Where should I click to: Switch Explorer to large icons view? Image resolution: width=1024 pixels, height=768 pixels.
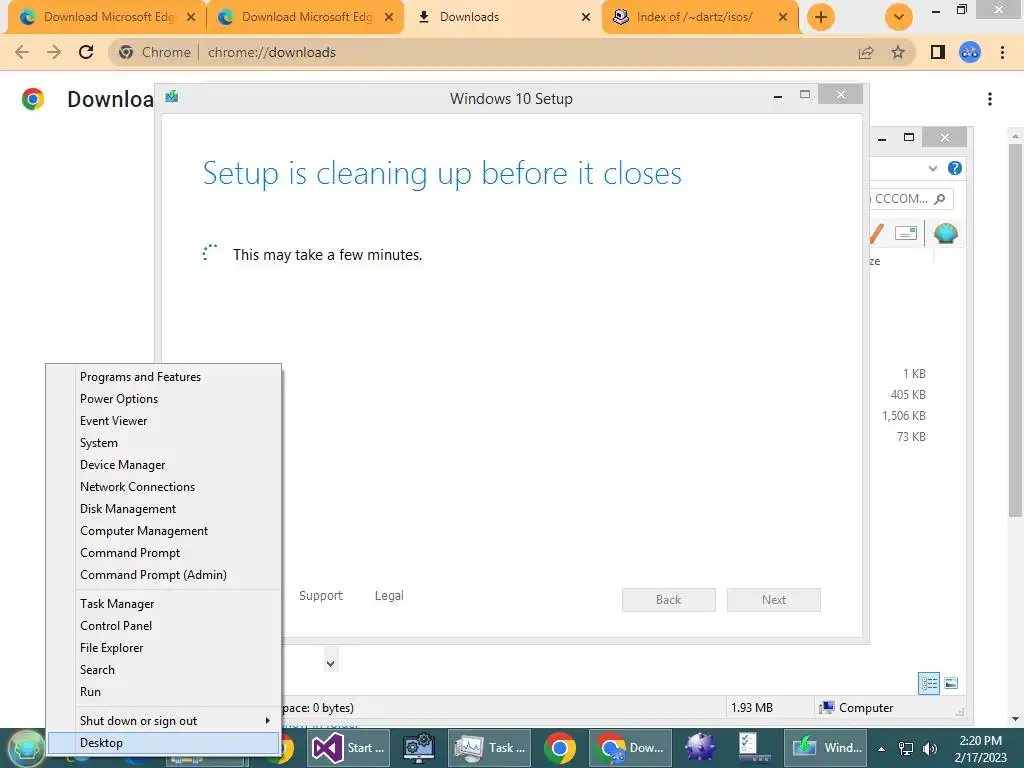952,684
